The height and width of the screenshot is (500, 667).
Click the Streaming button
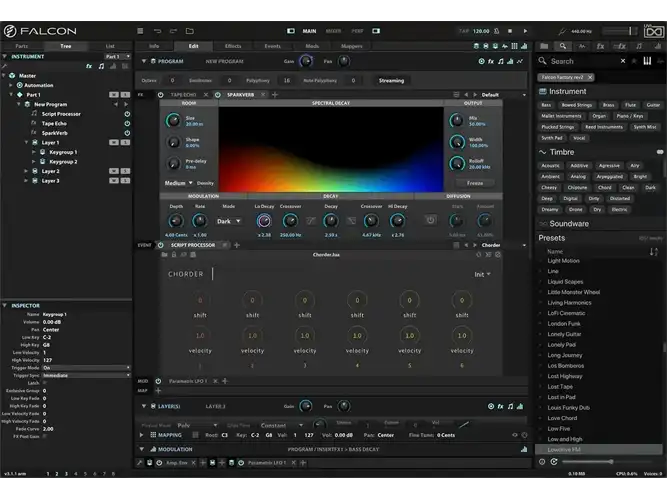(391, 80)
